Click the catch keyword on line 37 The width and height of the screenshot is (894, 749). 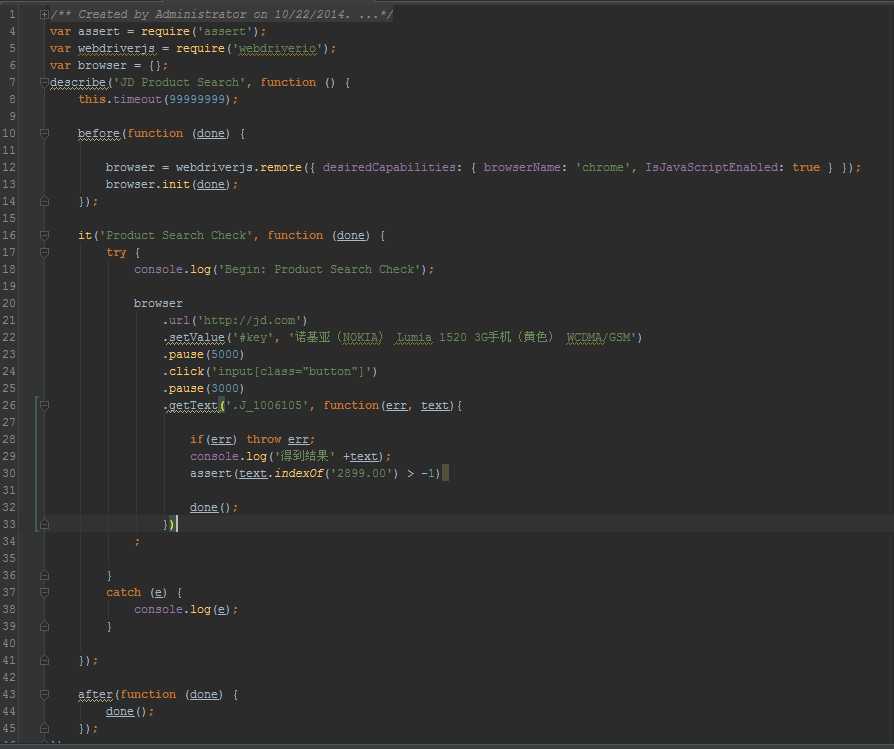(x=123, y=592)
